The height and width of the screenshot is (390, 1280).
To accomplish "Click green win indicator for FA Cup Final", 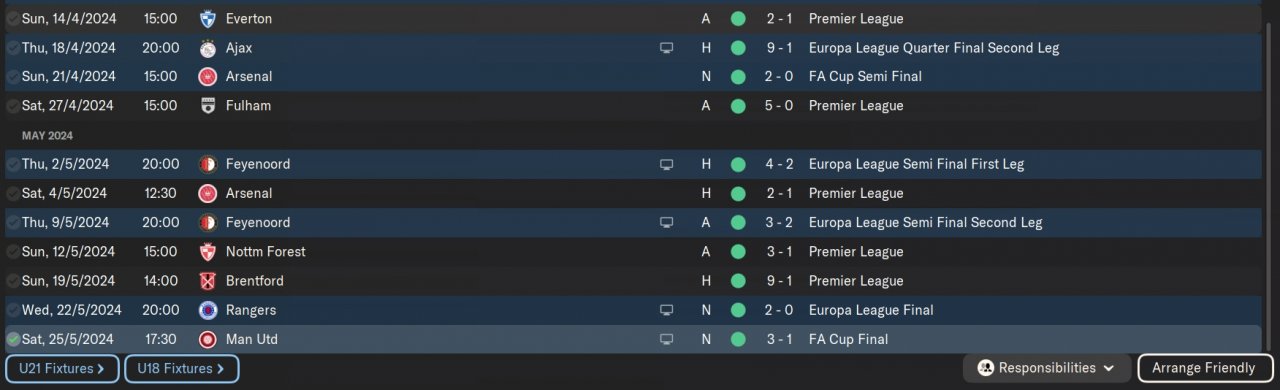I will click(738, 339).
